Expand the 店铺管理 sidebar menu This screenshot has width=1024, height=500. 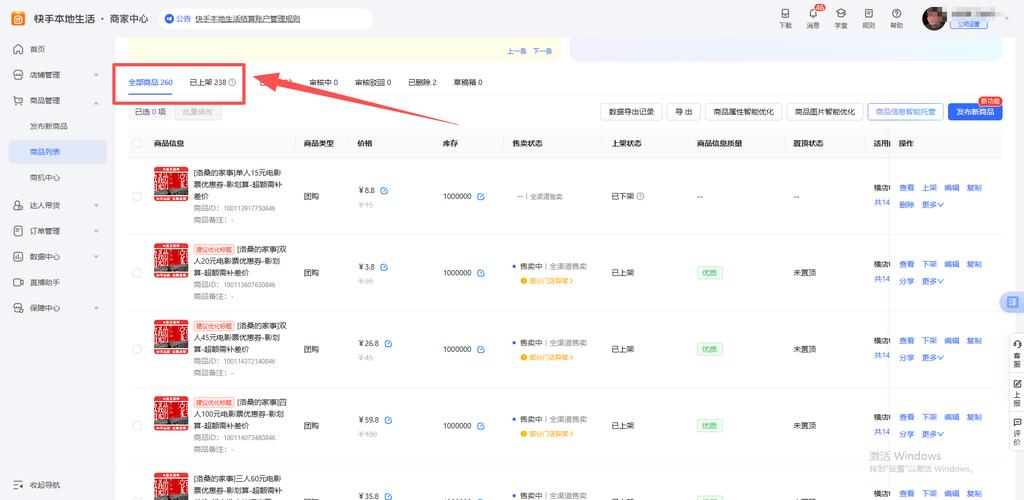(x=55, y=75)
